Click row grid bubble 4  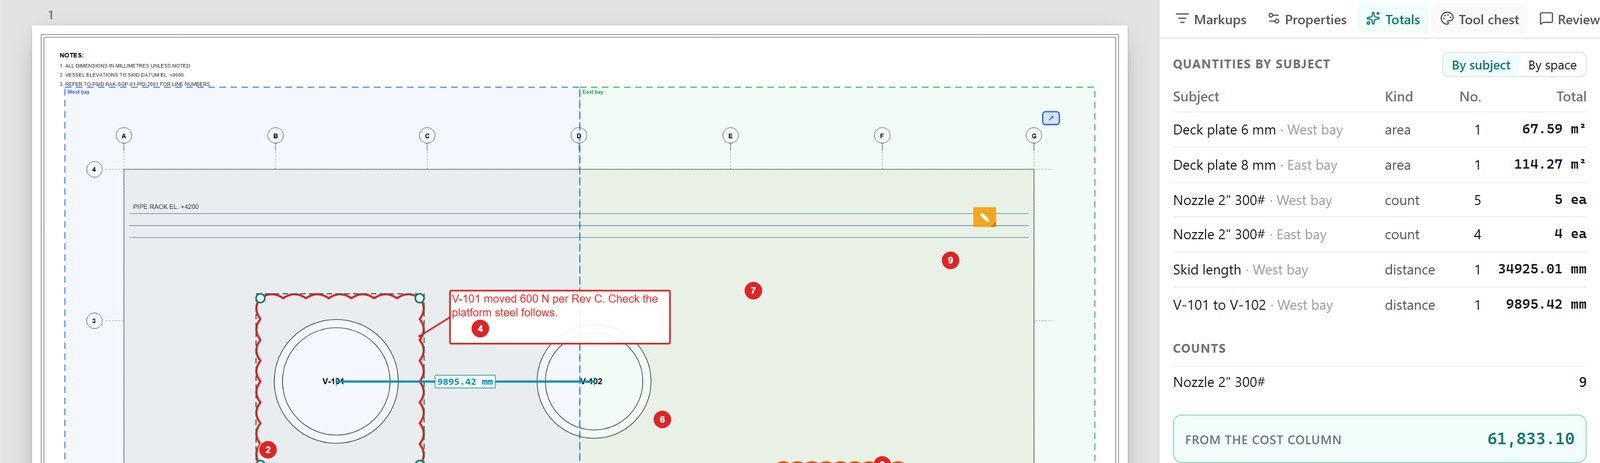coord(94,169)
